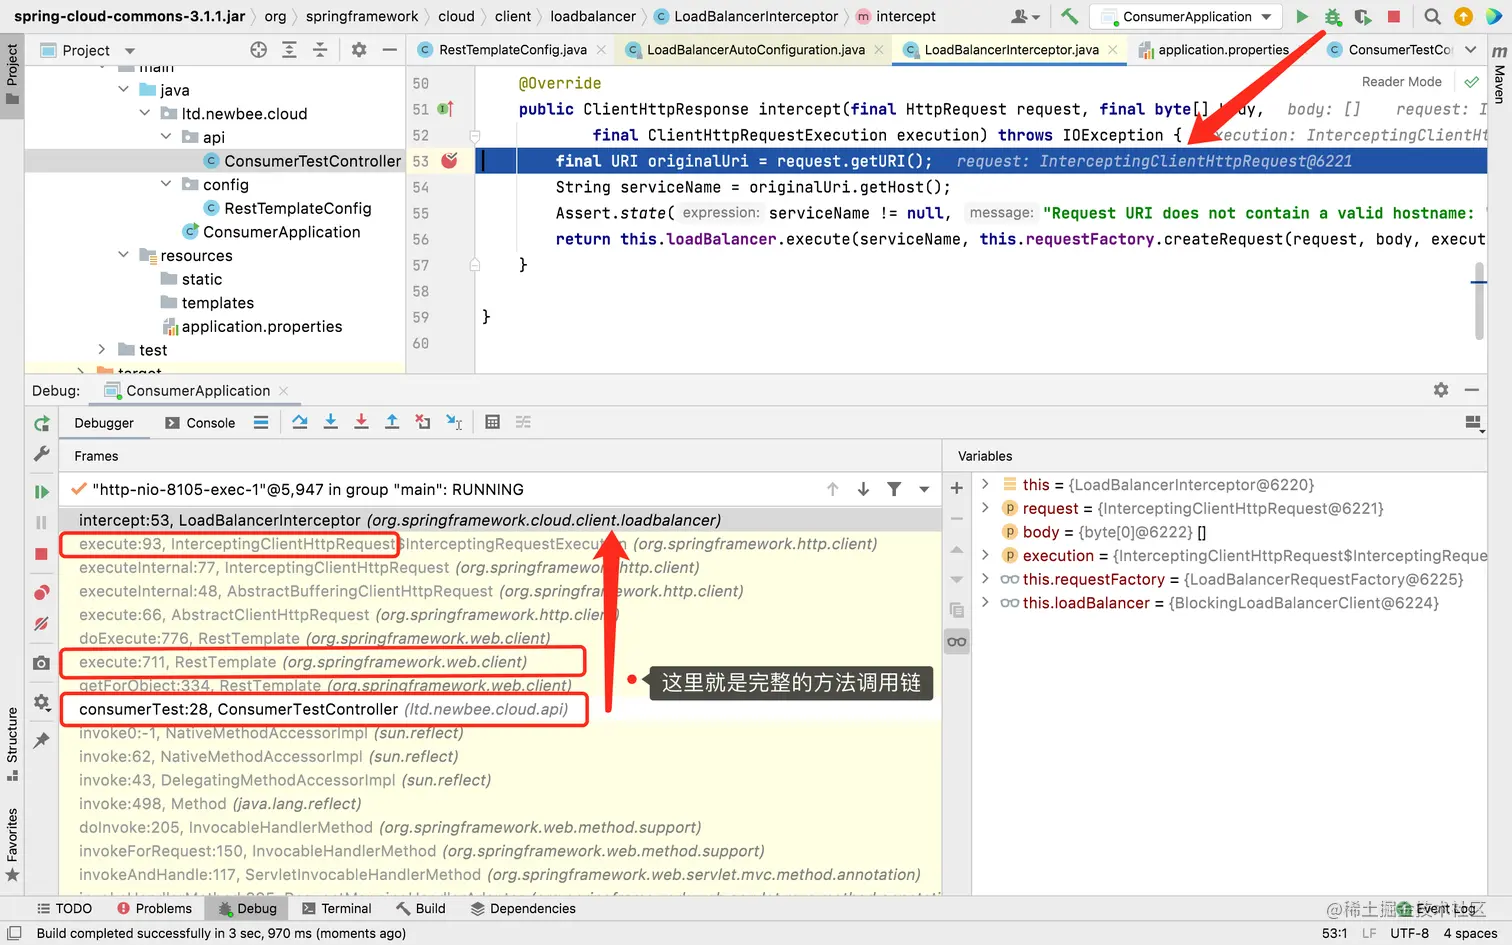Switch to application.properties editor tab
The height and width of the screenshot is (945, 1512).
click(x=1213, y=50)
